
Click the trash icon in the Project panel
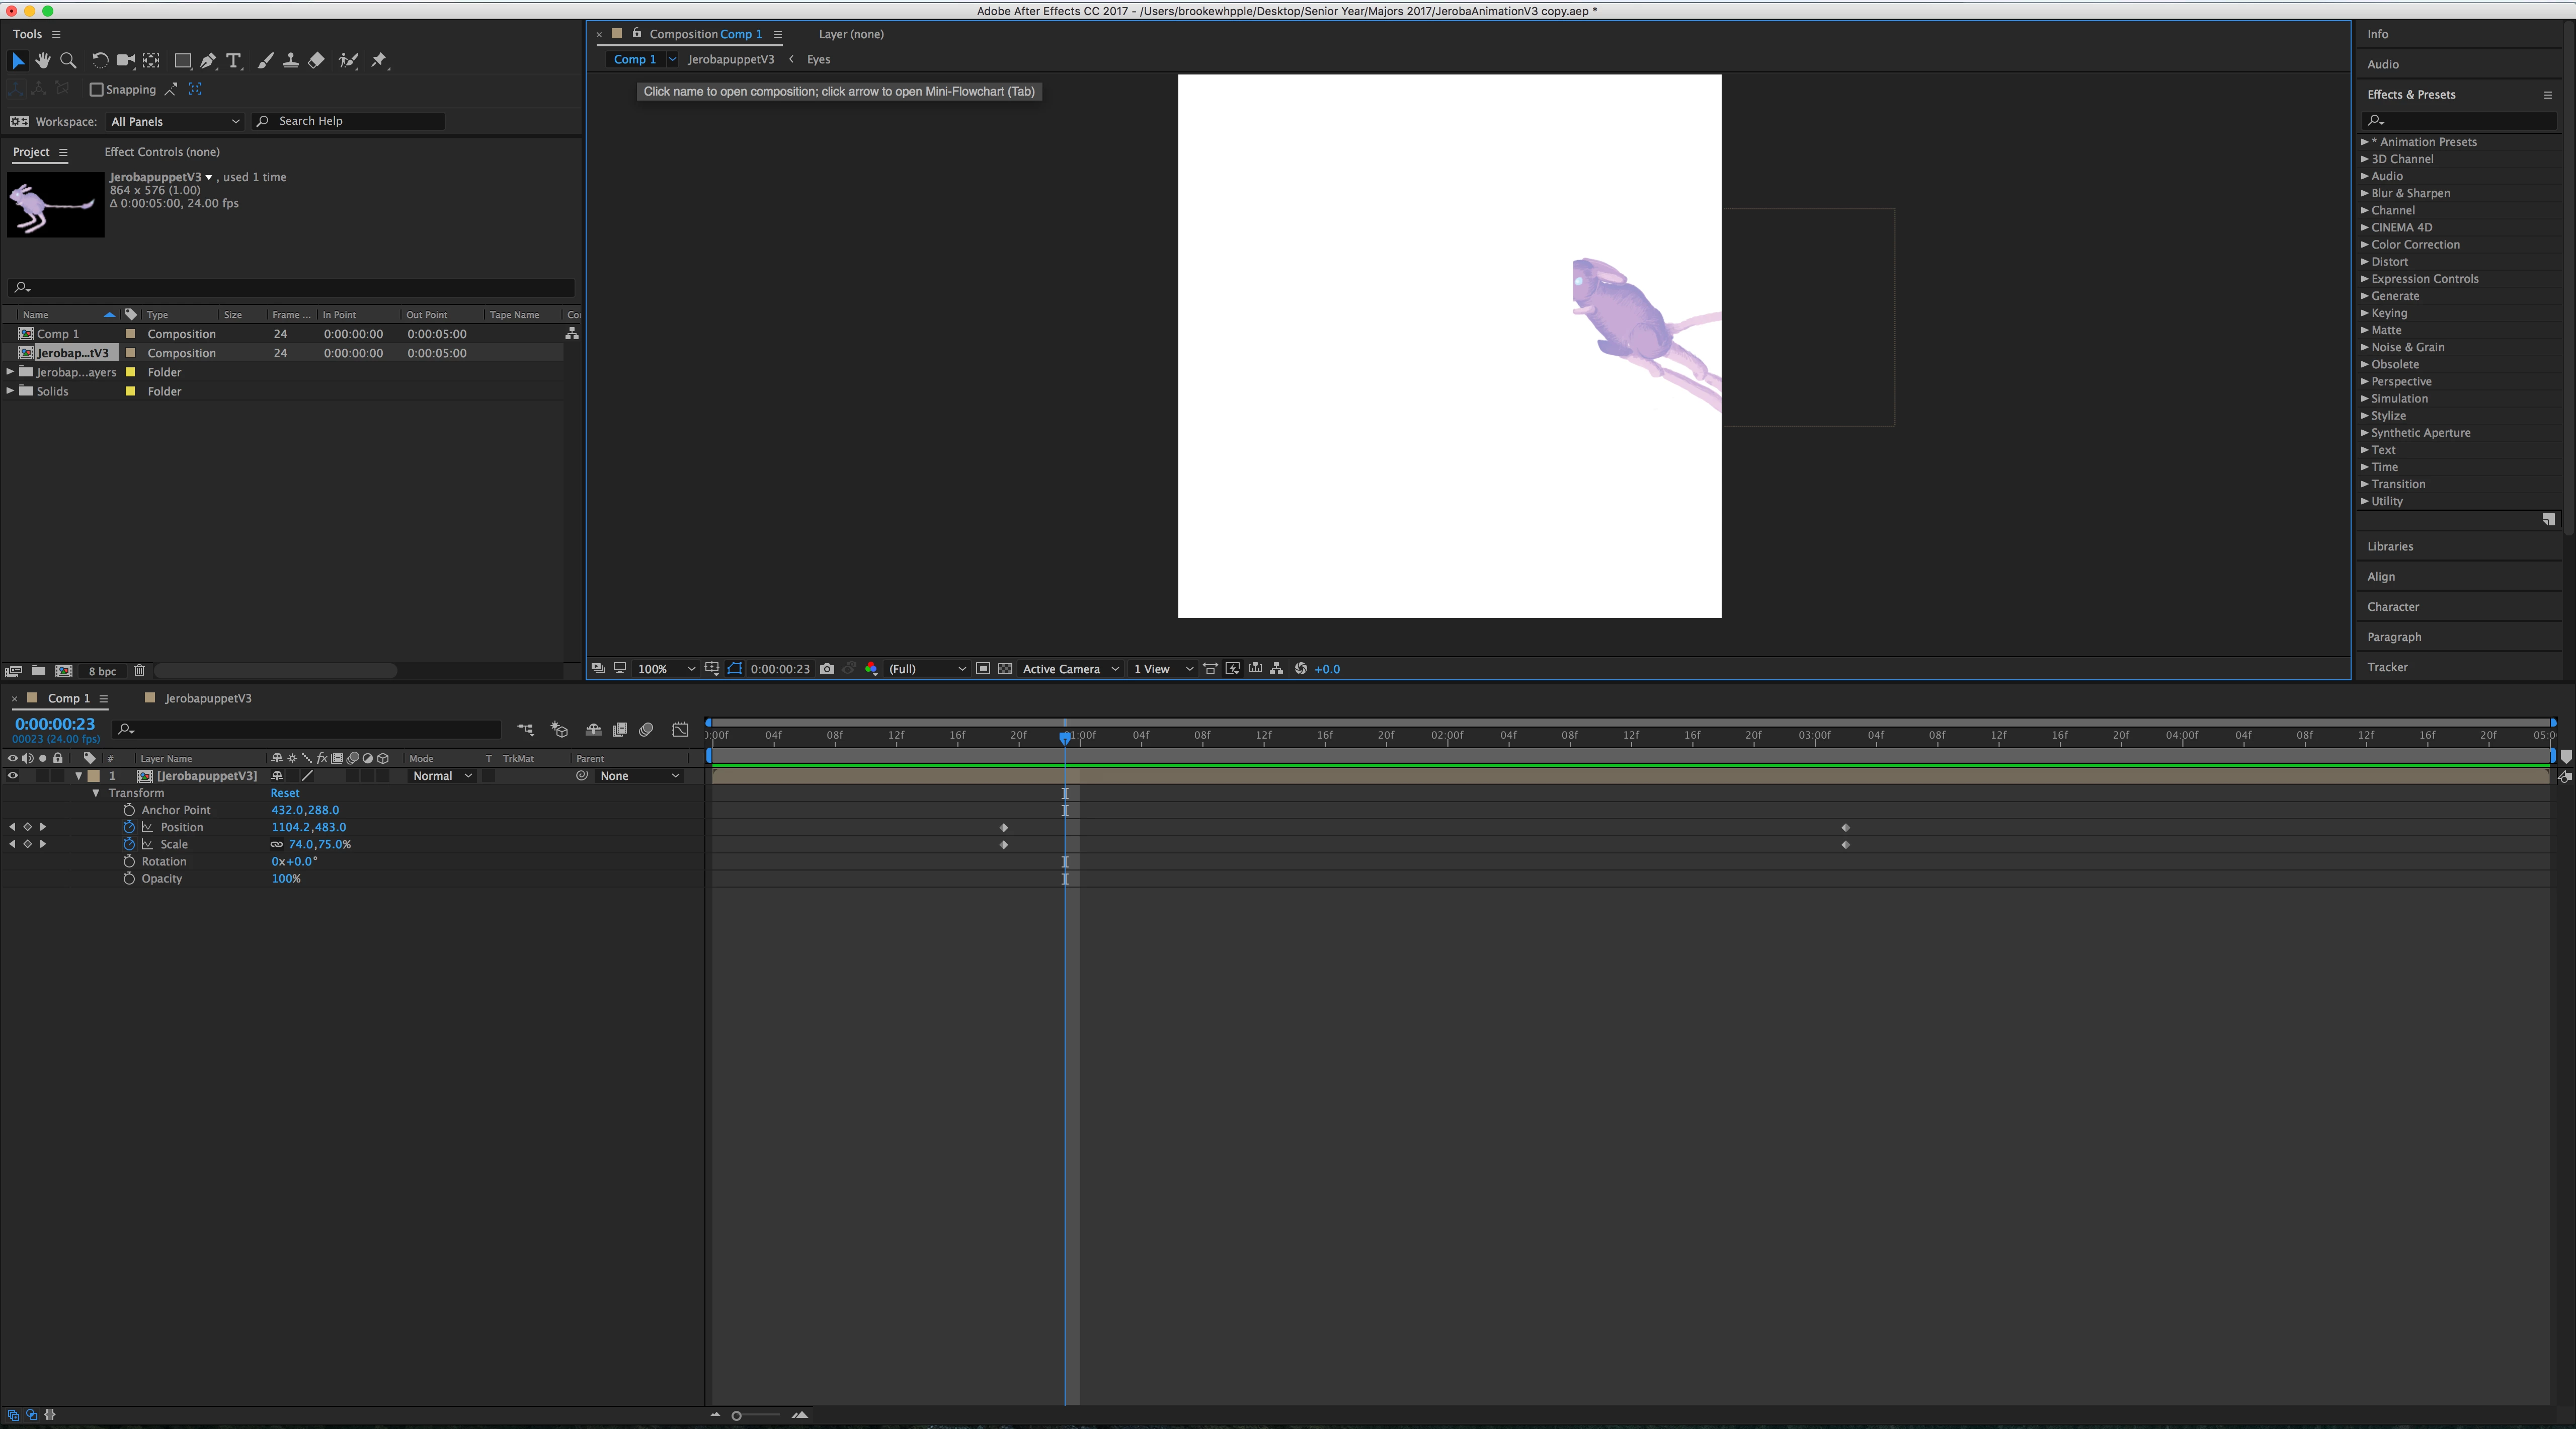coord(140,671)
